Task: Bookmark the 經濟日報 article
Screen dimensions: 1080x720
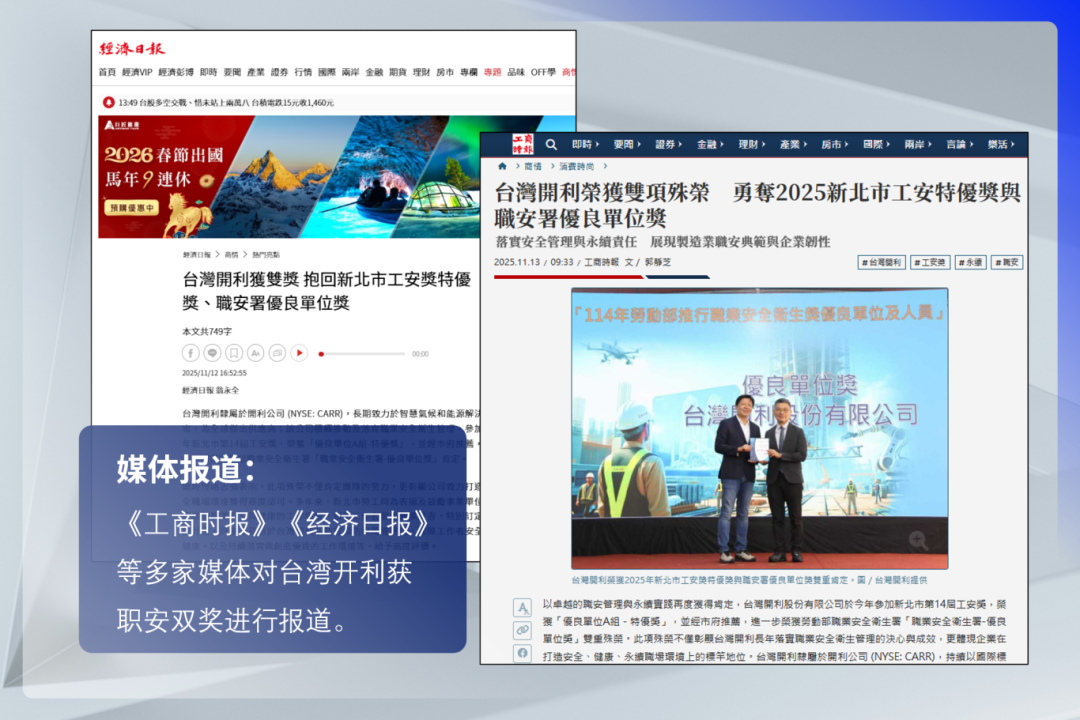Action: click(234, 353)
